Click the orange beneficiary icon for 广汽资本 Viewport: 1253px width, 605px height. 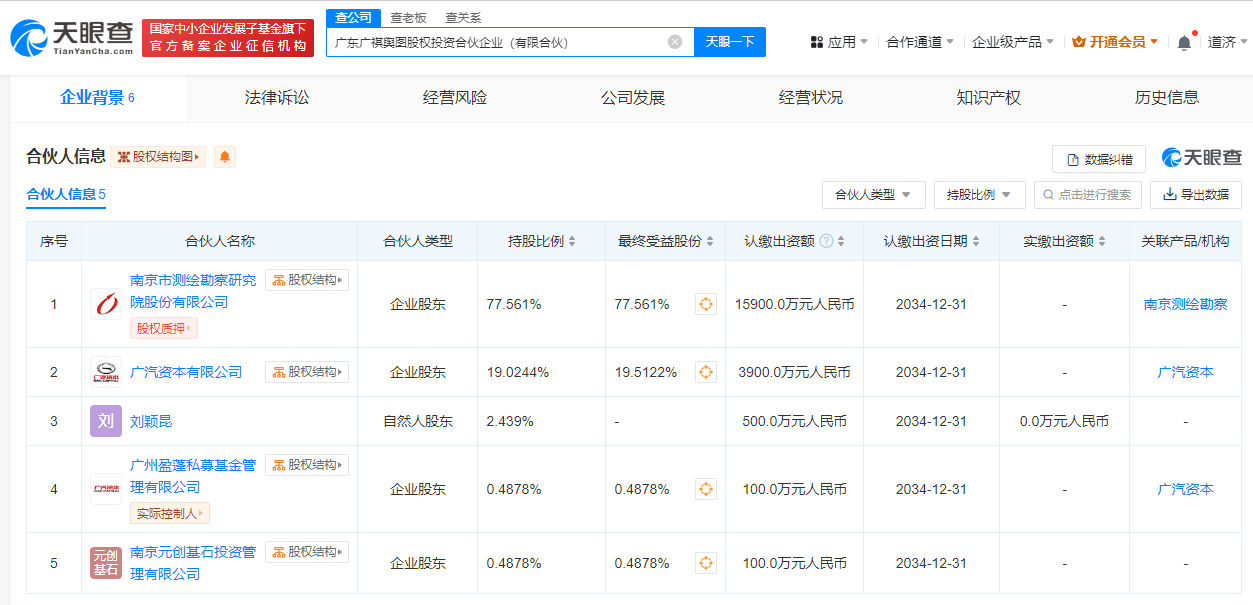[x=705, y=371]
